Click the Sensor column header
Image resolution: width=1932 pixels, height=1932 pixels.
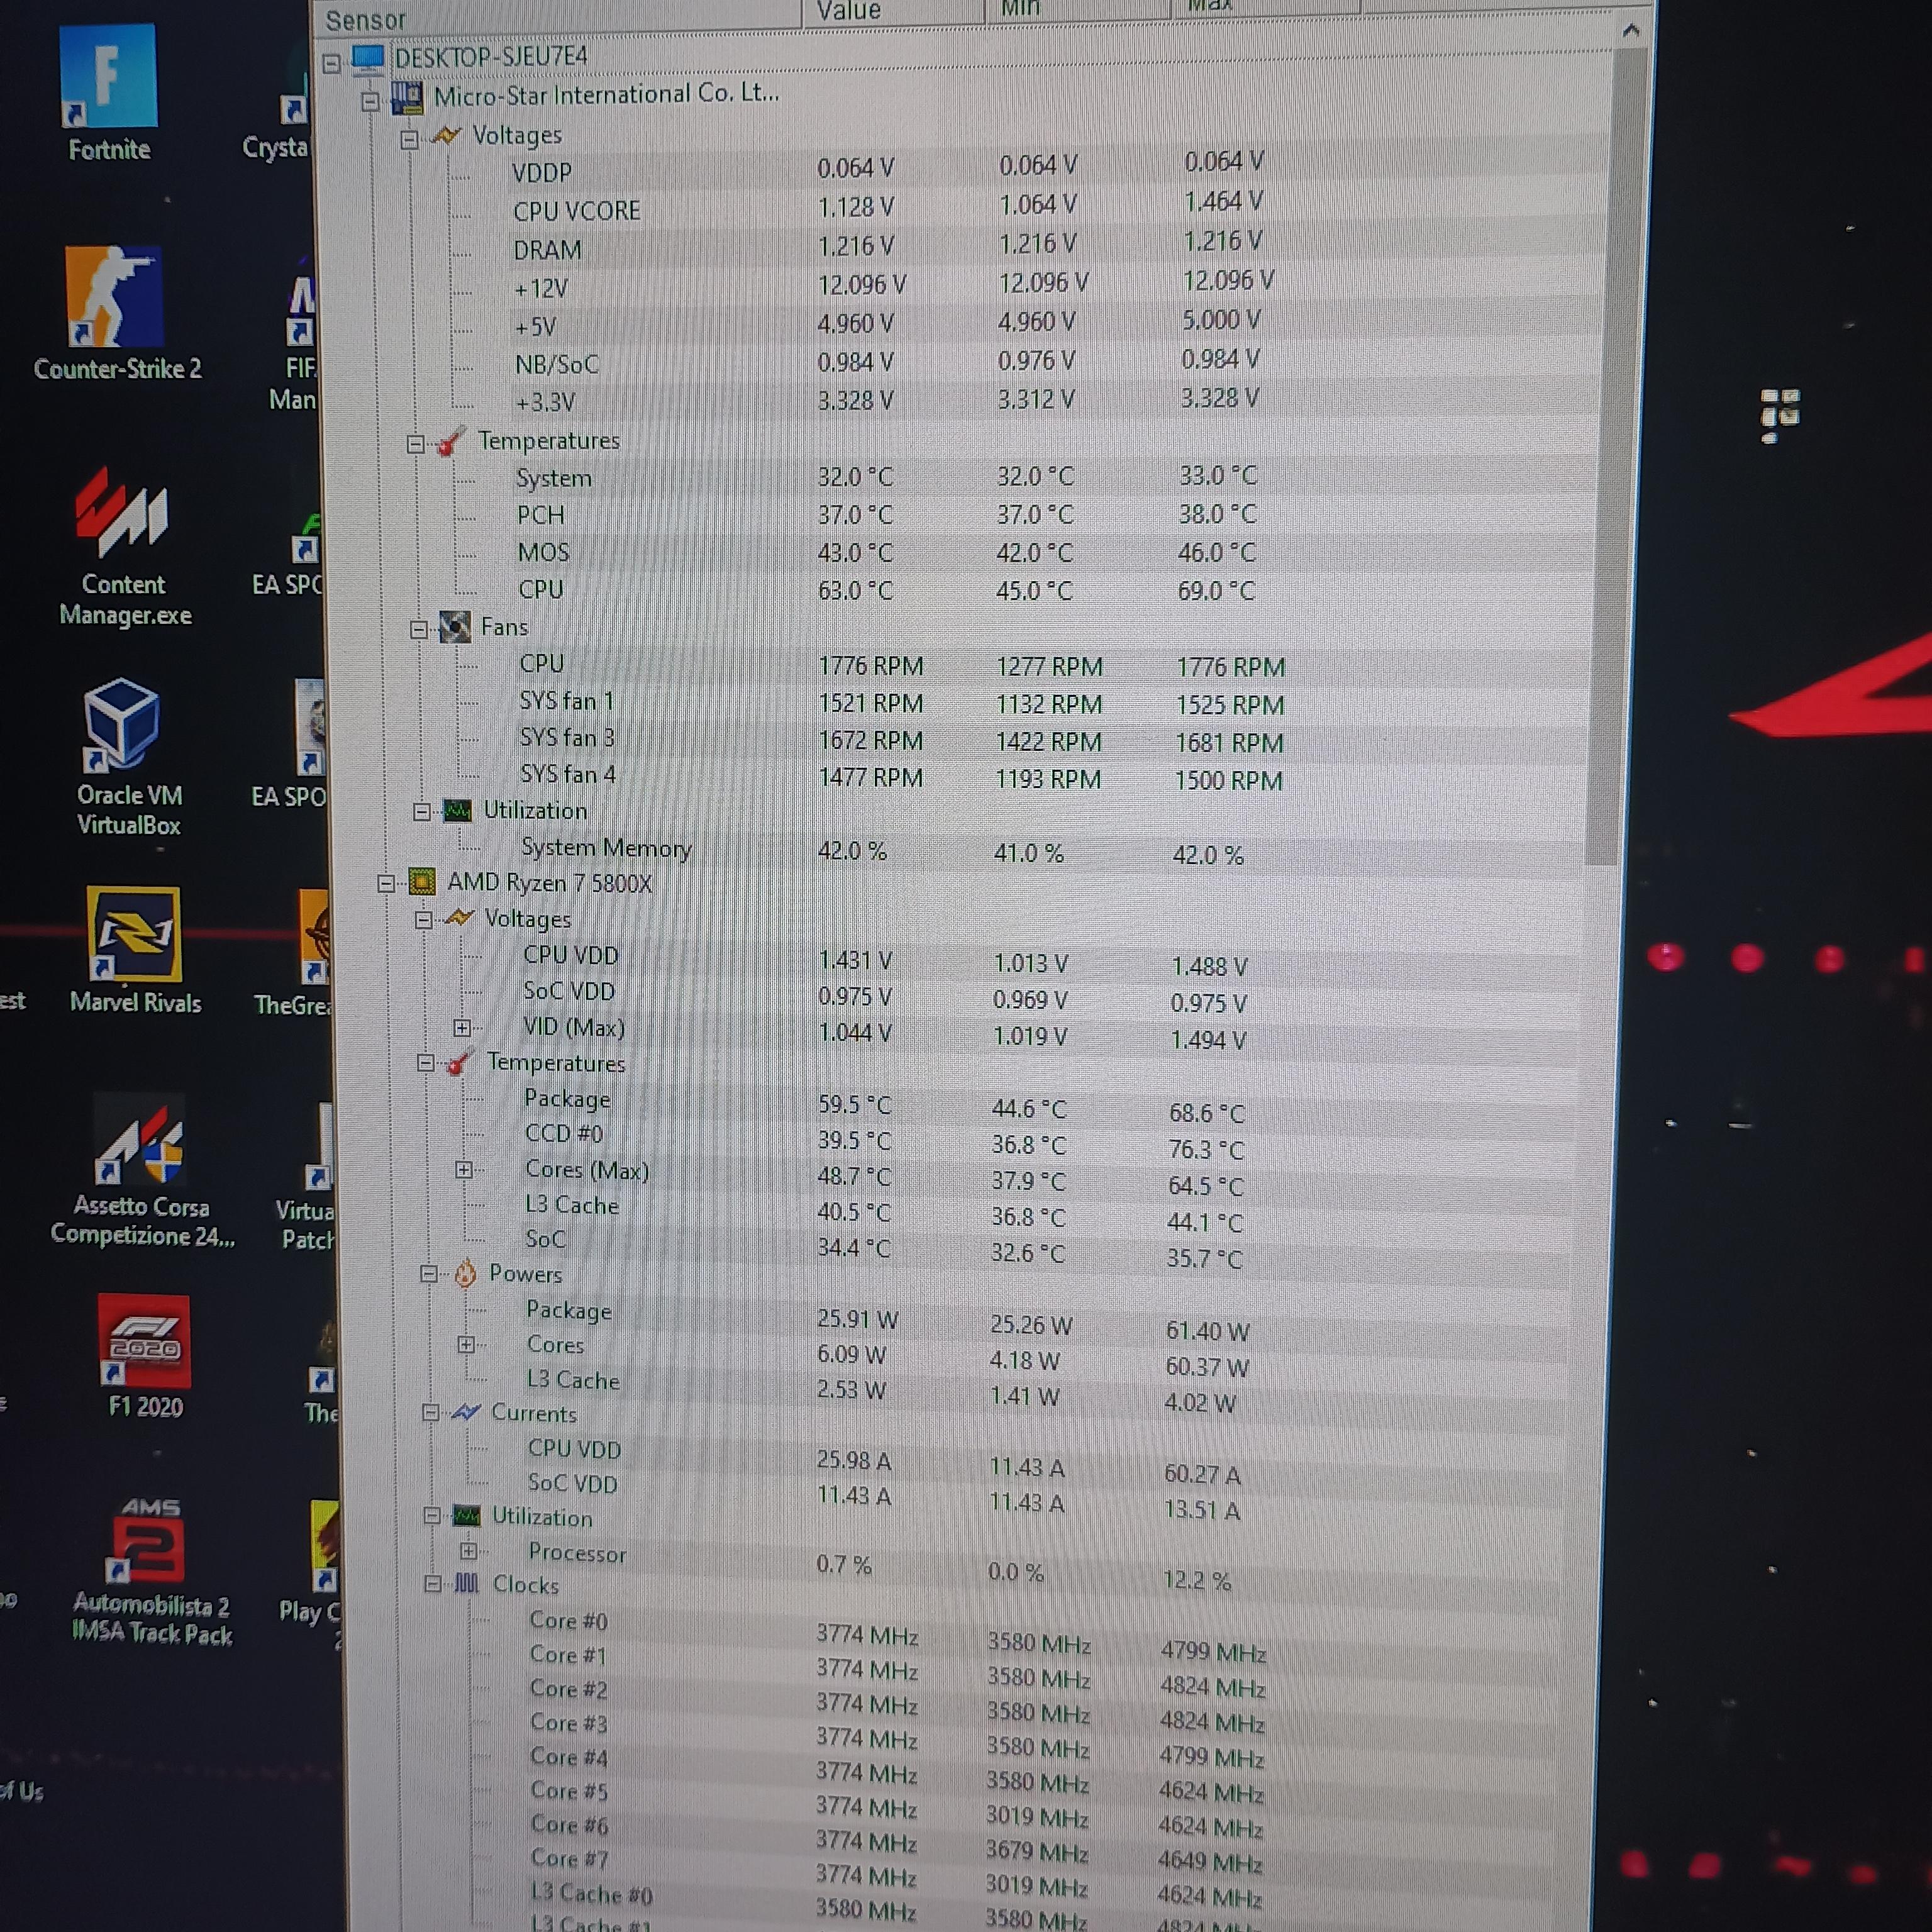tap(366, 20)
